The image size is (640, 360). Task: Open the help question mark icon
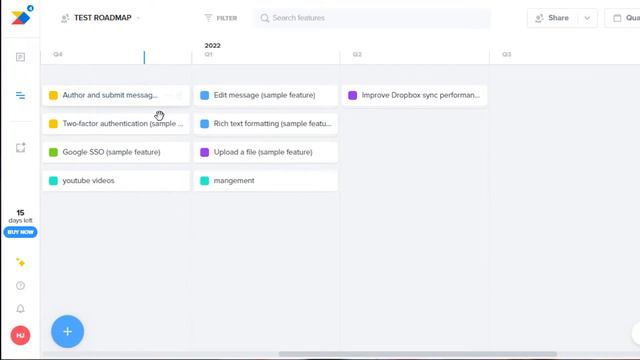20,286
